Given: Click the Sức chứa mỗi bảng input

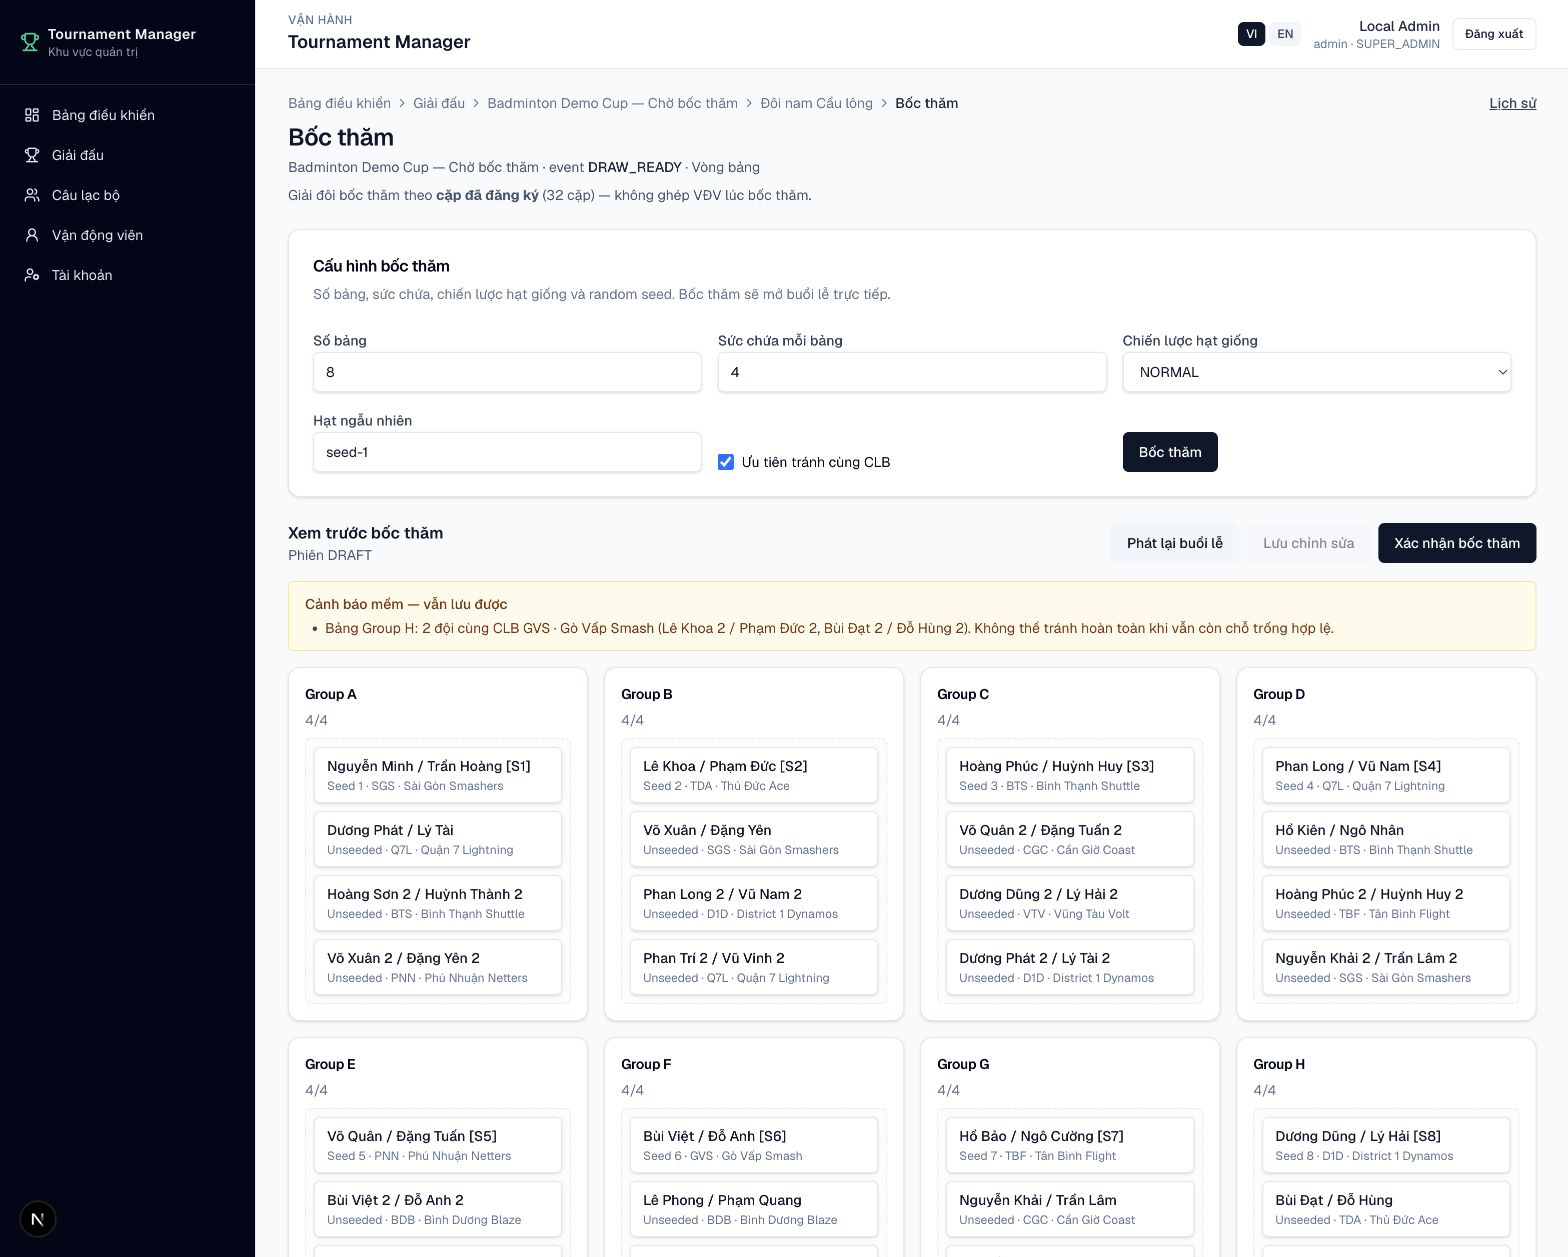Looking at the screenshot, I should click(x=912, y=372).
